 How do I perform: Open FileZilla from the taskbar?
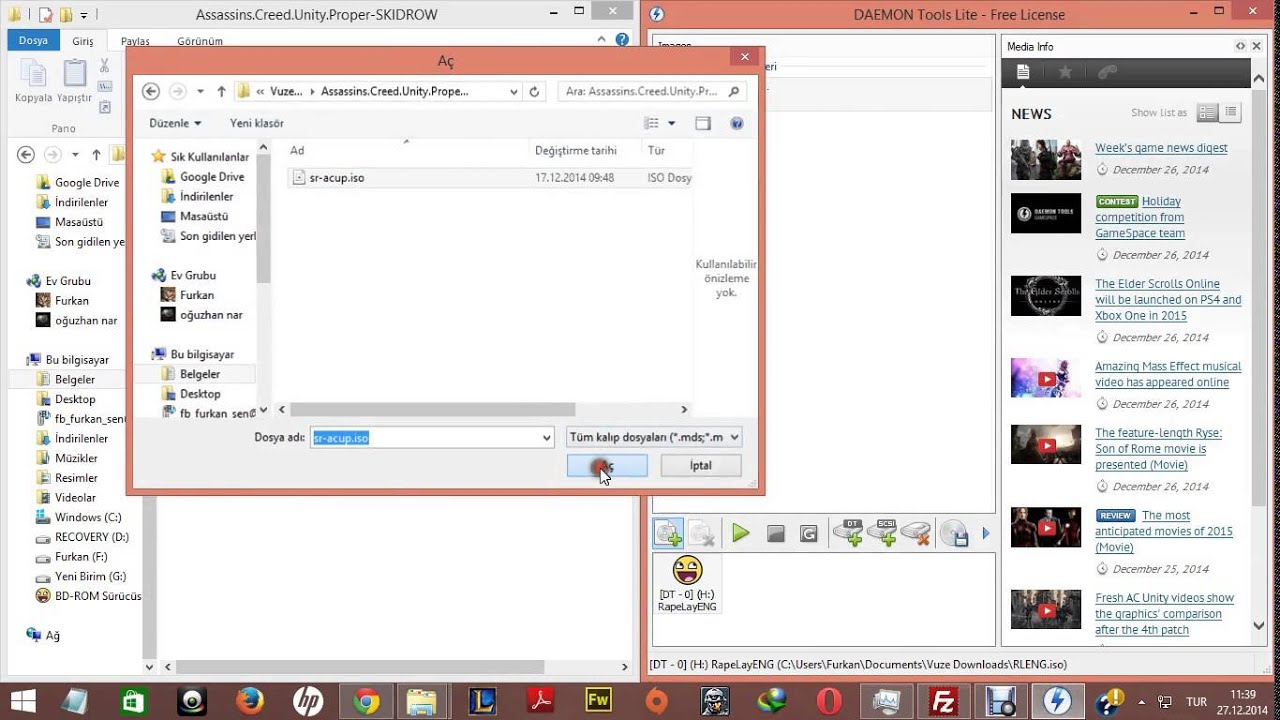[x=941, y=700]
